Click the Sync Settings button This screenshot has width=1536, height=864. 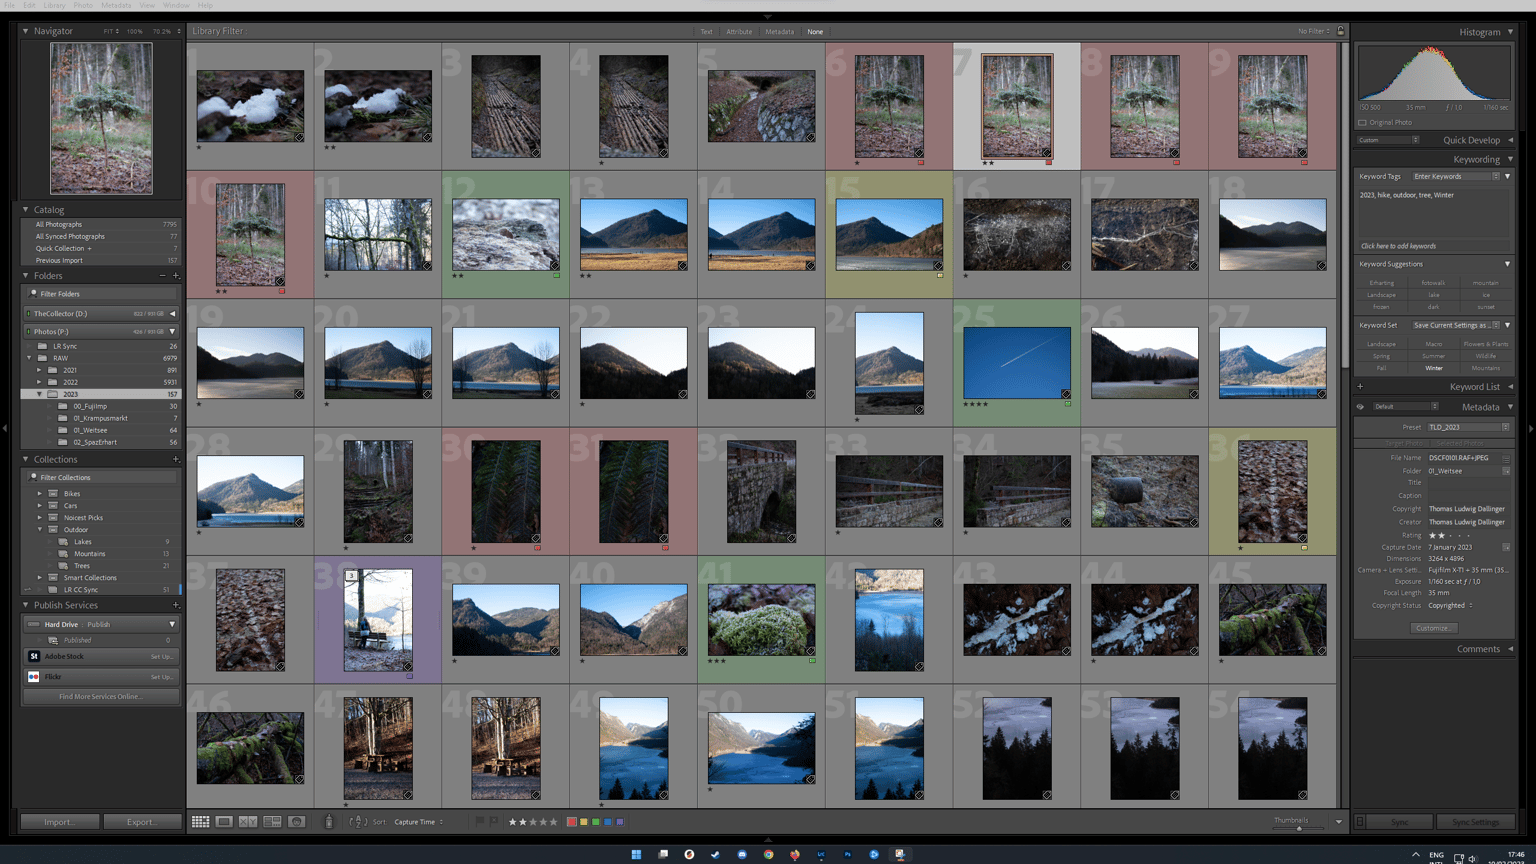tap(1475, 822)
